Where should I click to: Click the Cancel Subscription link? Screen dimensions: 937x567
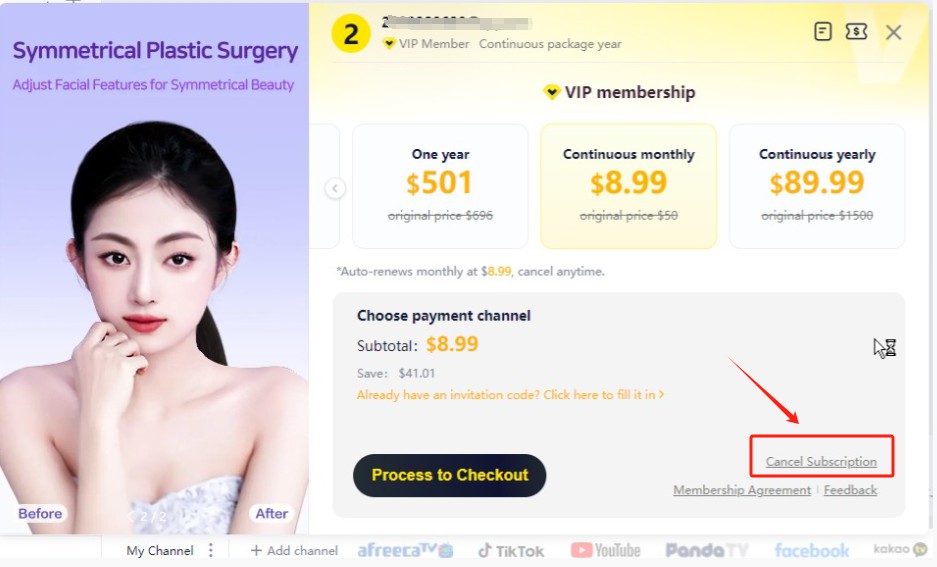tap(821, 461)
